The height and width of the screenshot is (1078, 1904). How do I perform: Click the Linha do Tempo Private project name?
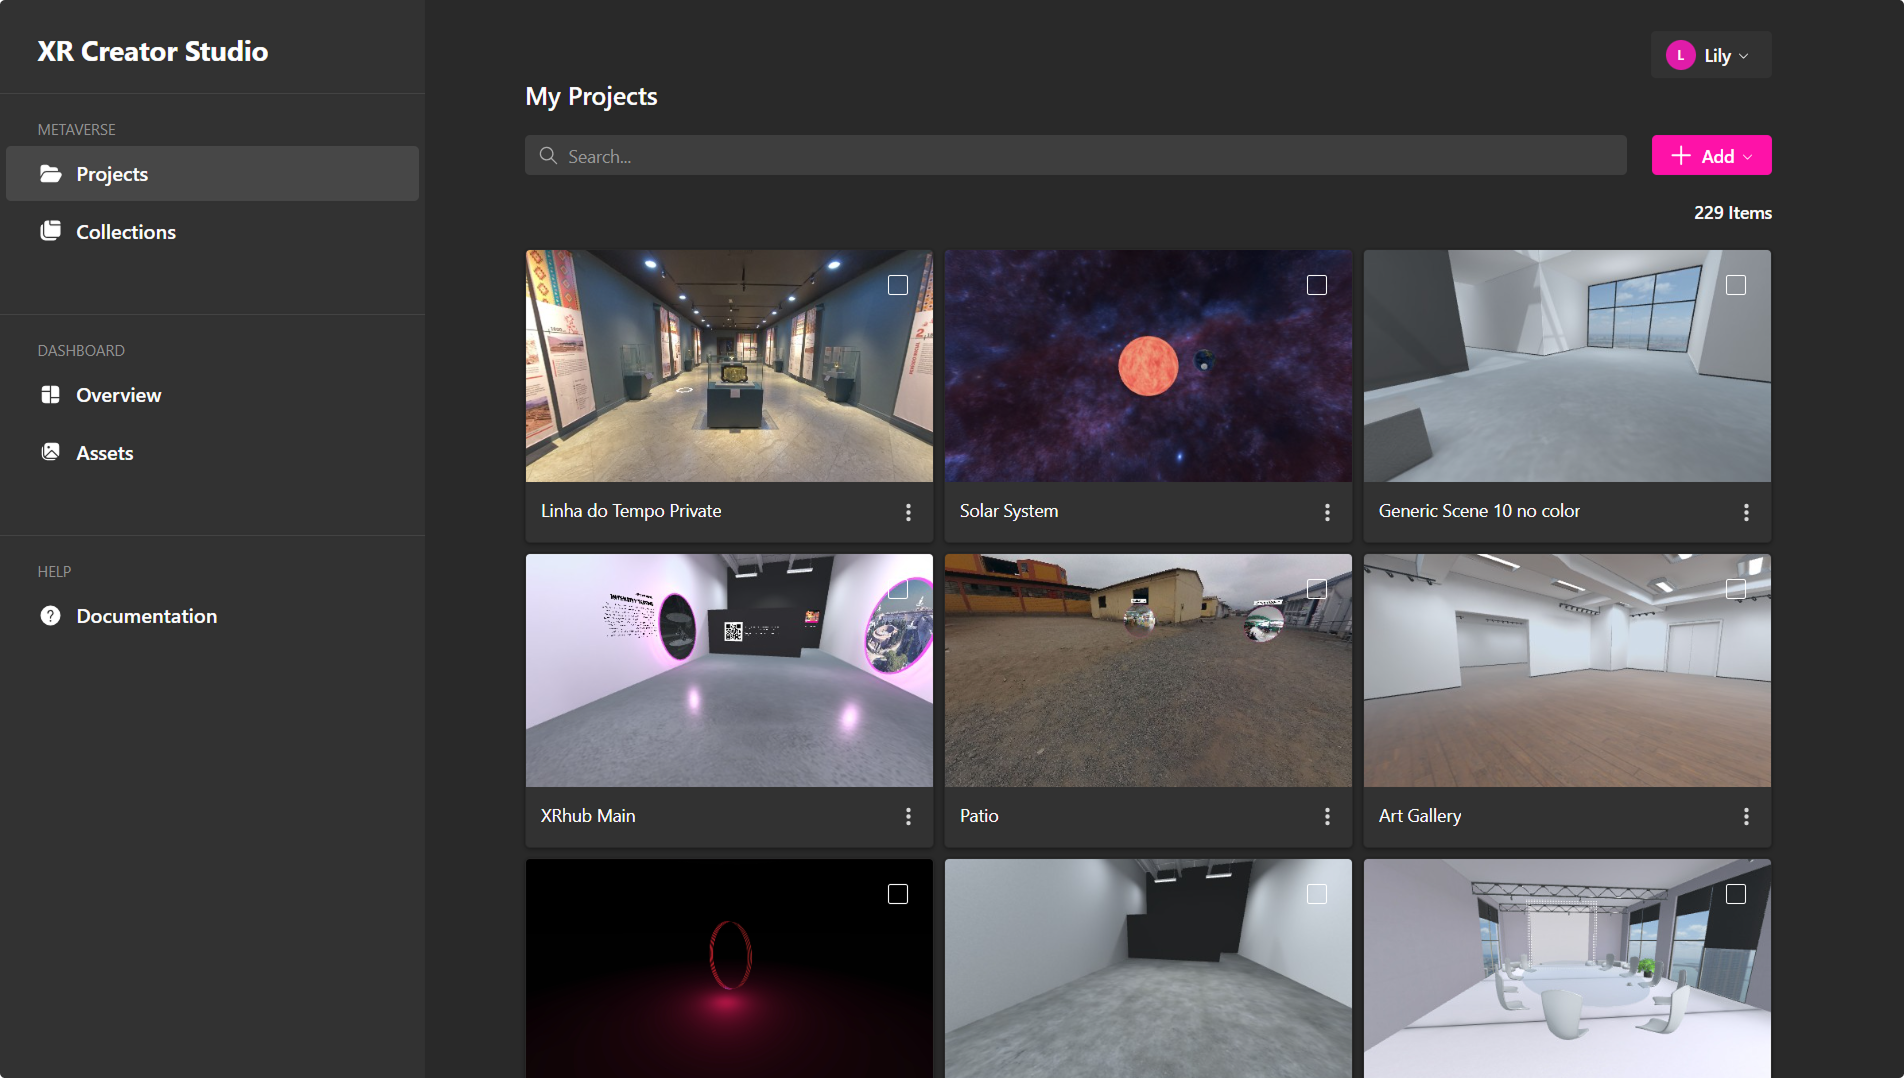tap(631, 511)
